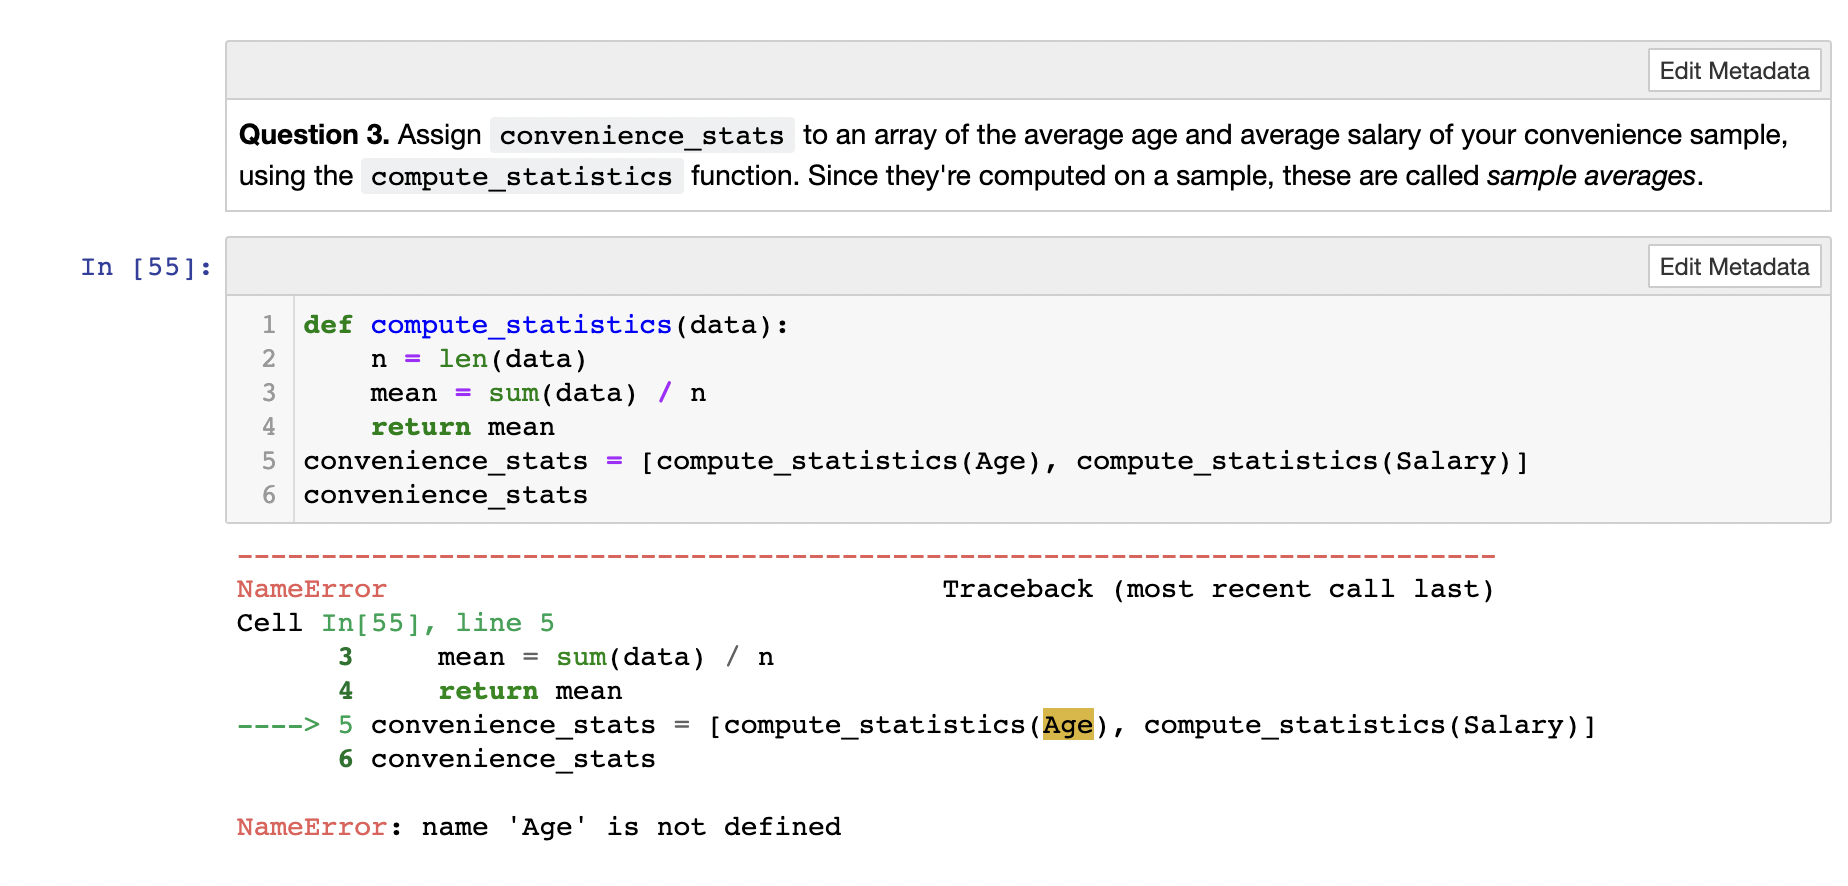The height and width of the screenshot is (886, 1848).
Task: Click 'Traceback (most recent call last)' text
Action: (1218, 589)
